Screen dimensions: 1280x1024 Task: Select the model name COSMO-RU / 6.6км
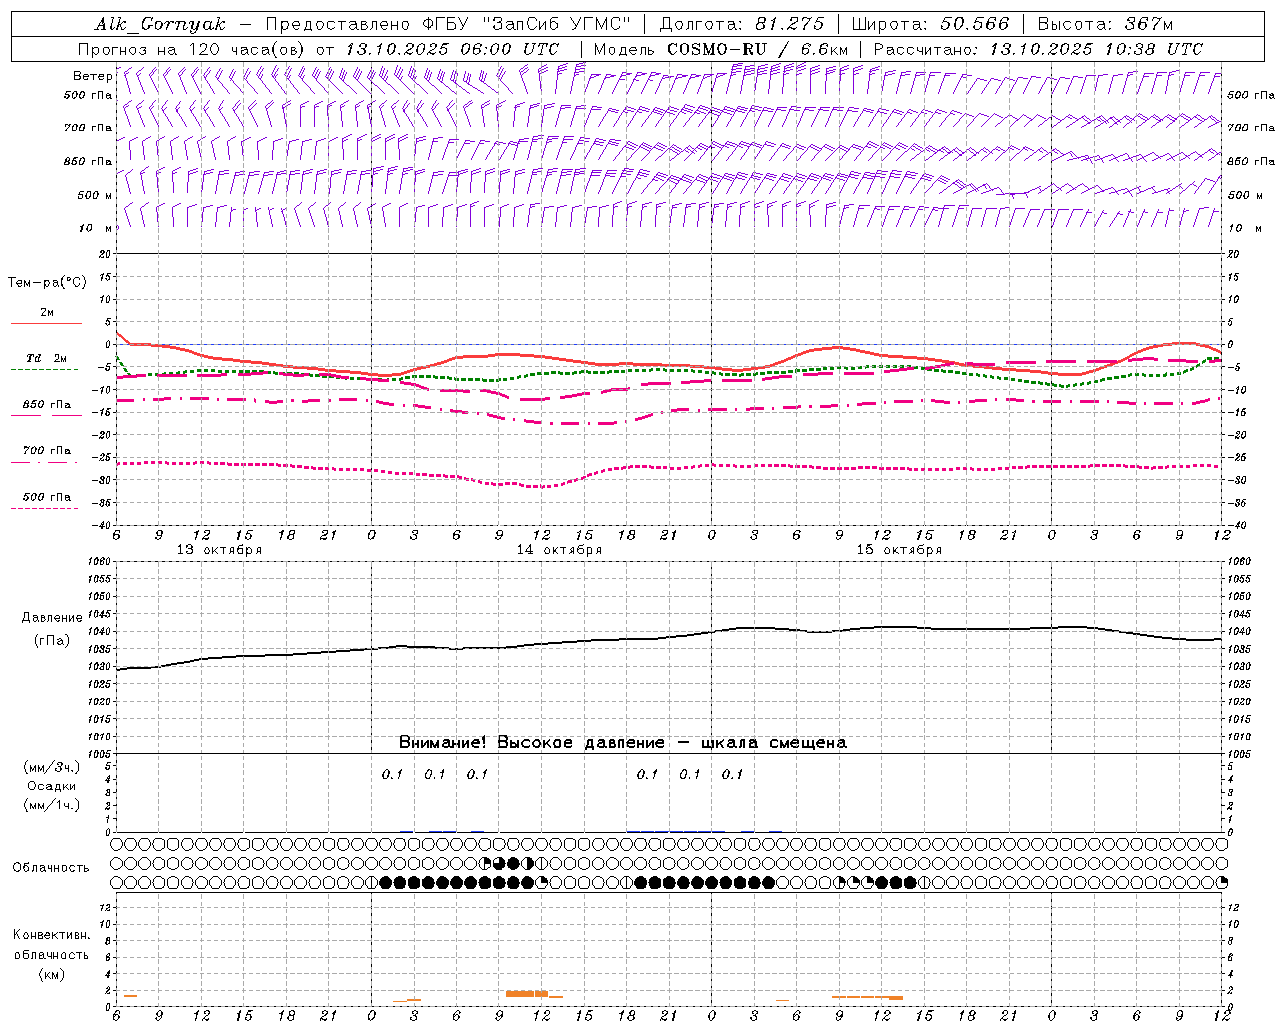[x=757, y=49]
